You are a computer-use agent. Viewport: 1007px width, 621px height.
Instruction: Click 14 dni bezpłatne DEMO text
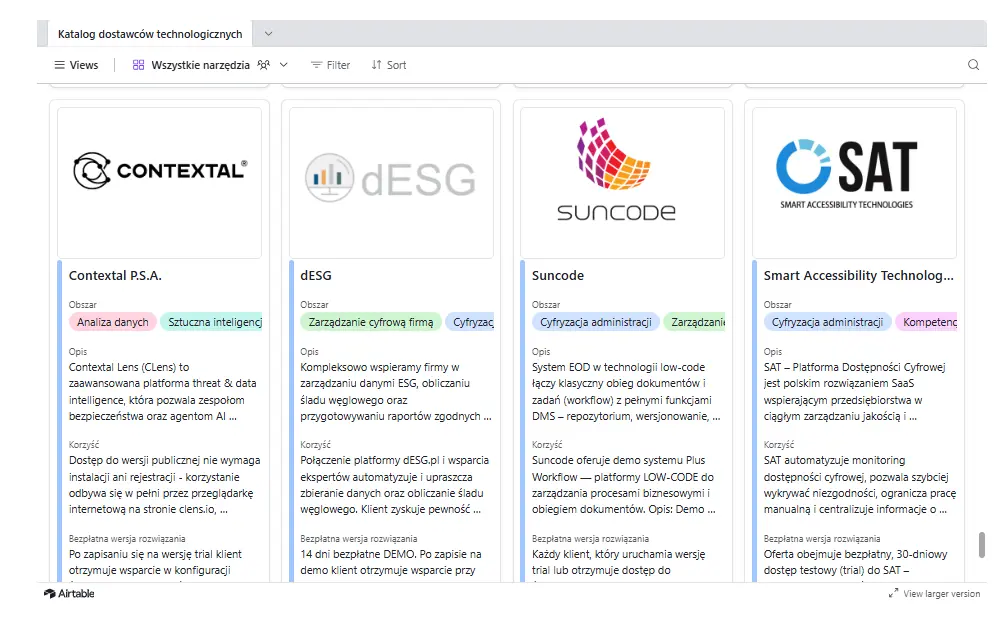click(391, 562)
